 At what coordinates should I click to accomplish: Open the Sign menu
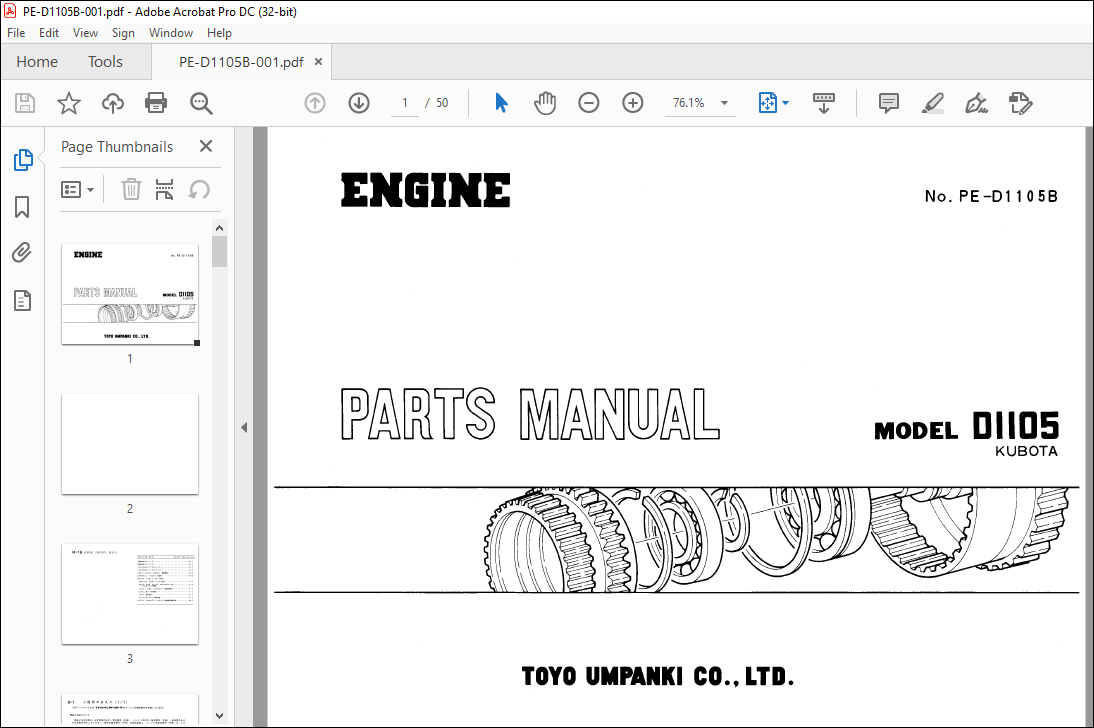click(123, 33)
